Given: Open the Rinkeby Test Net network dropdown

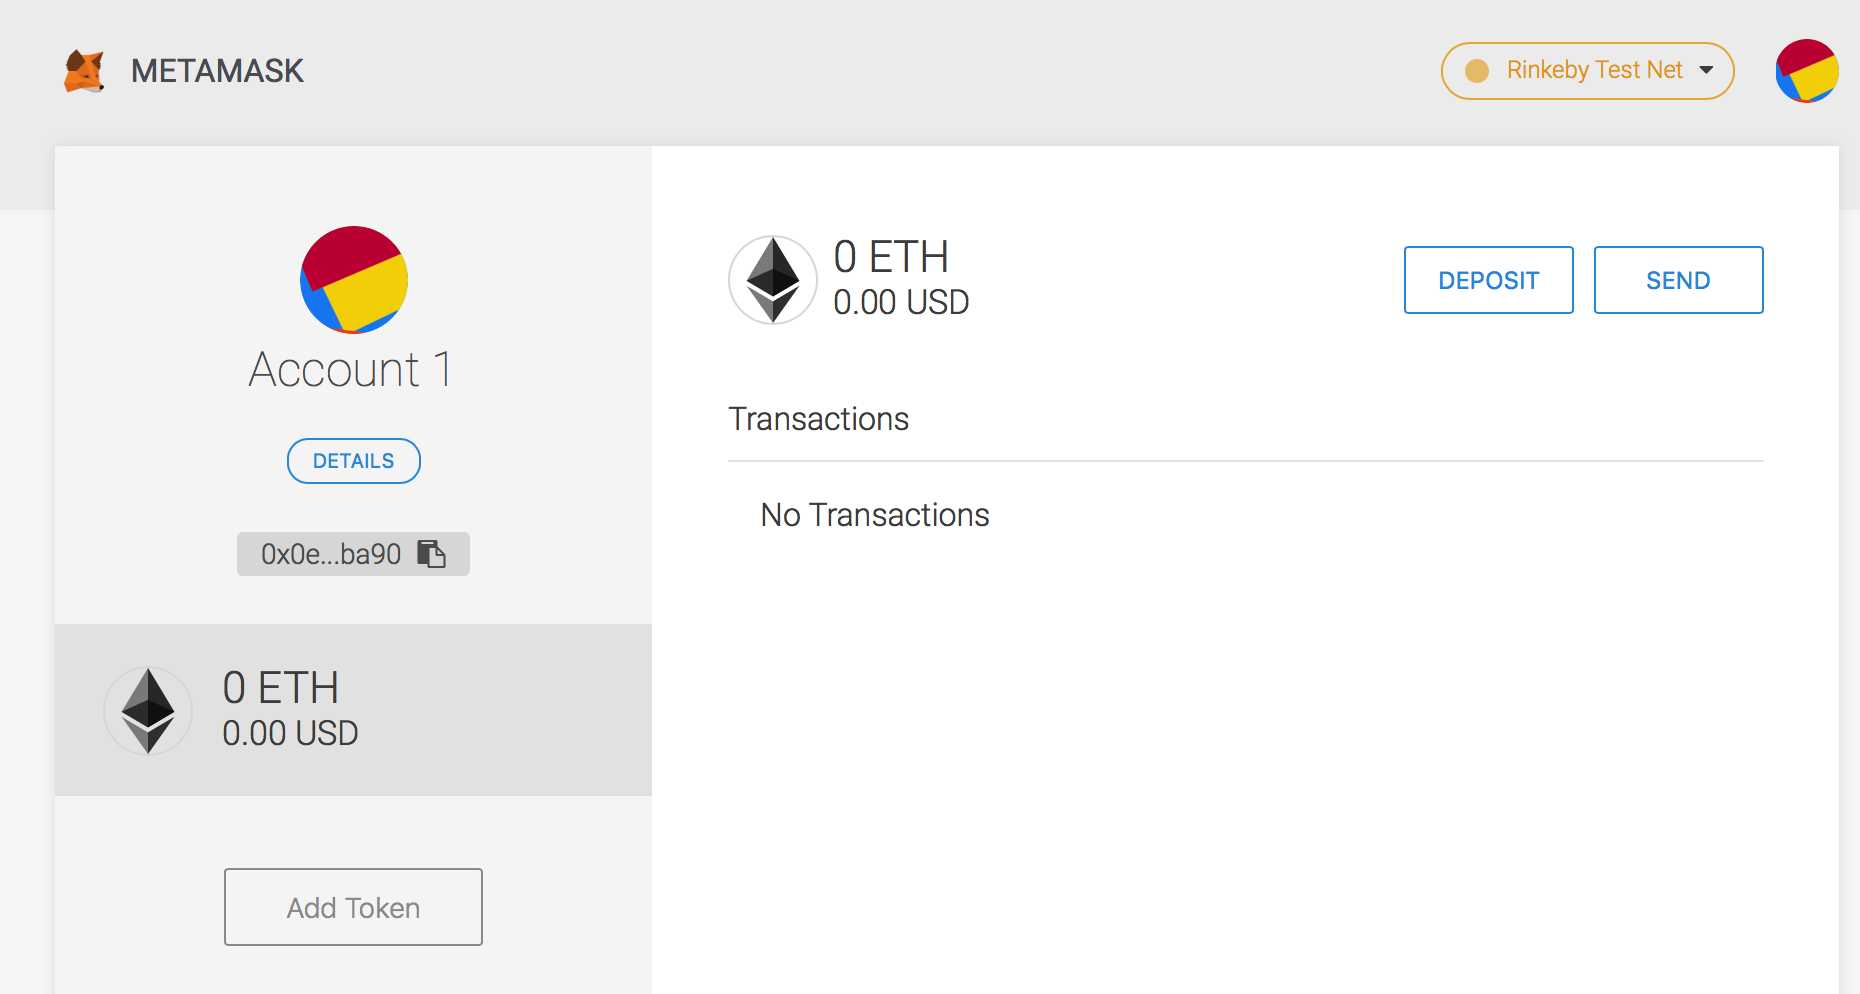Looking at the screenshot, I should pyautogui.click(x=1587, y=71).
